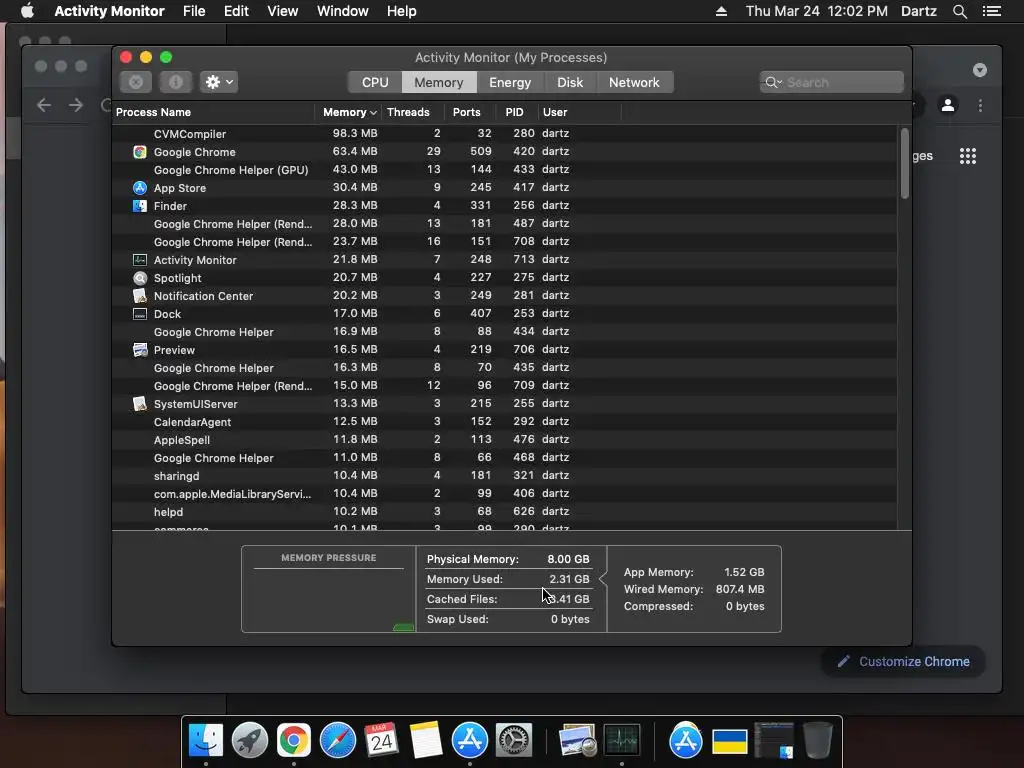
Task: Open Trash in the Dock
Action: [818, 740]
